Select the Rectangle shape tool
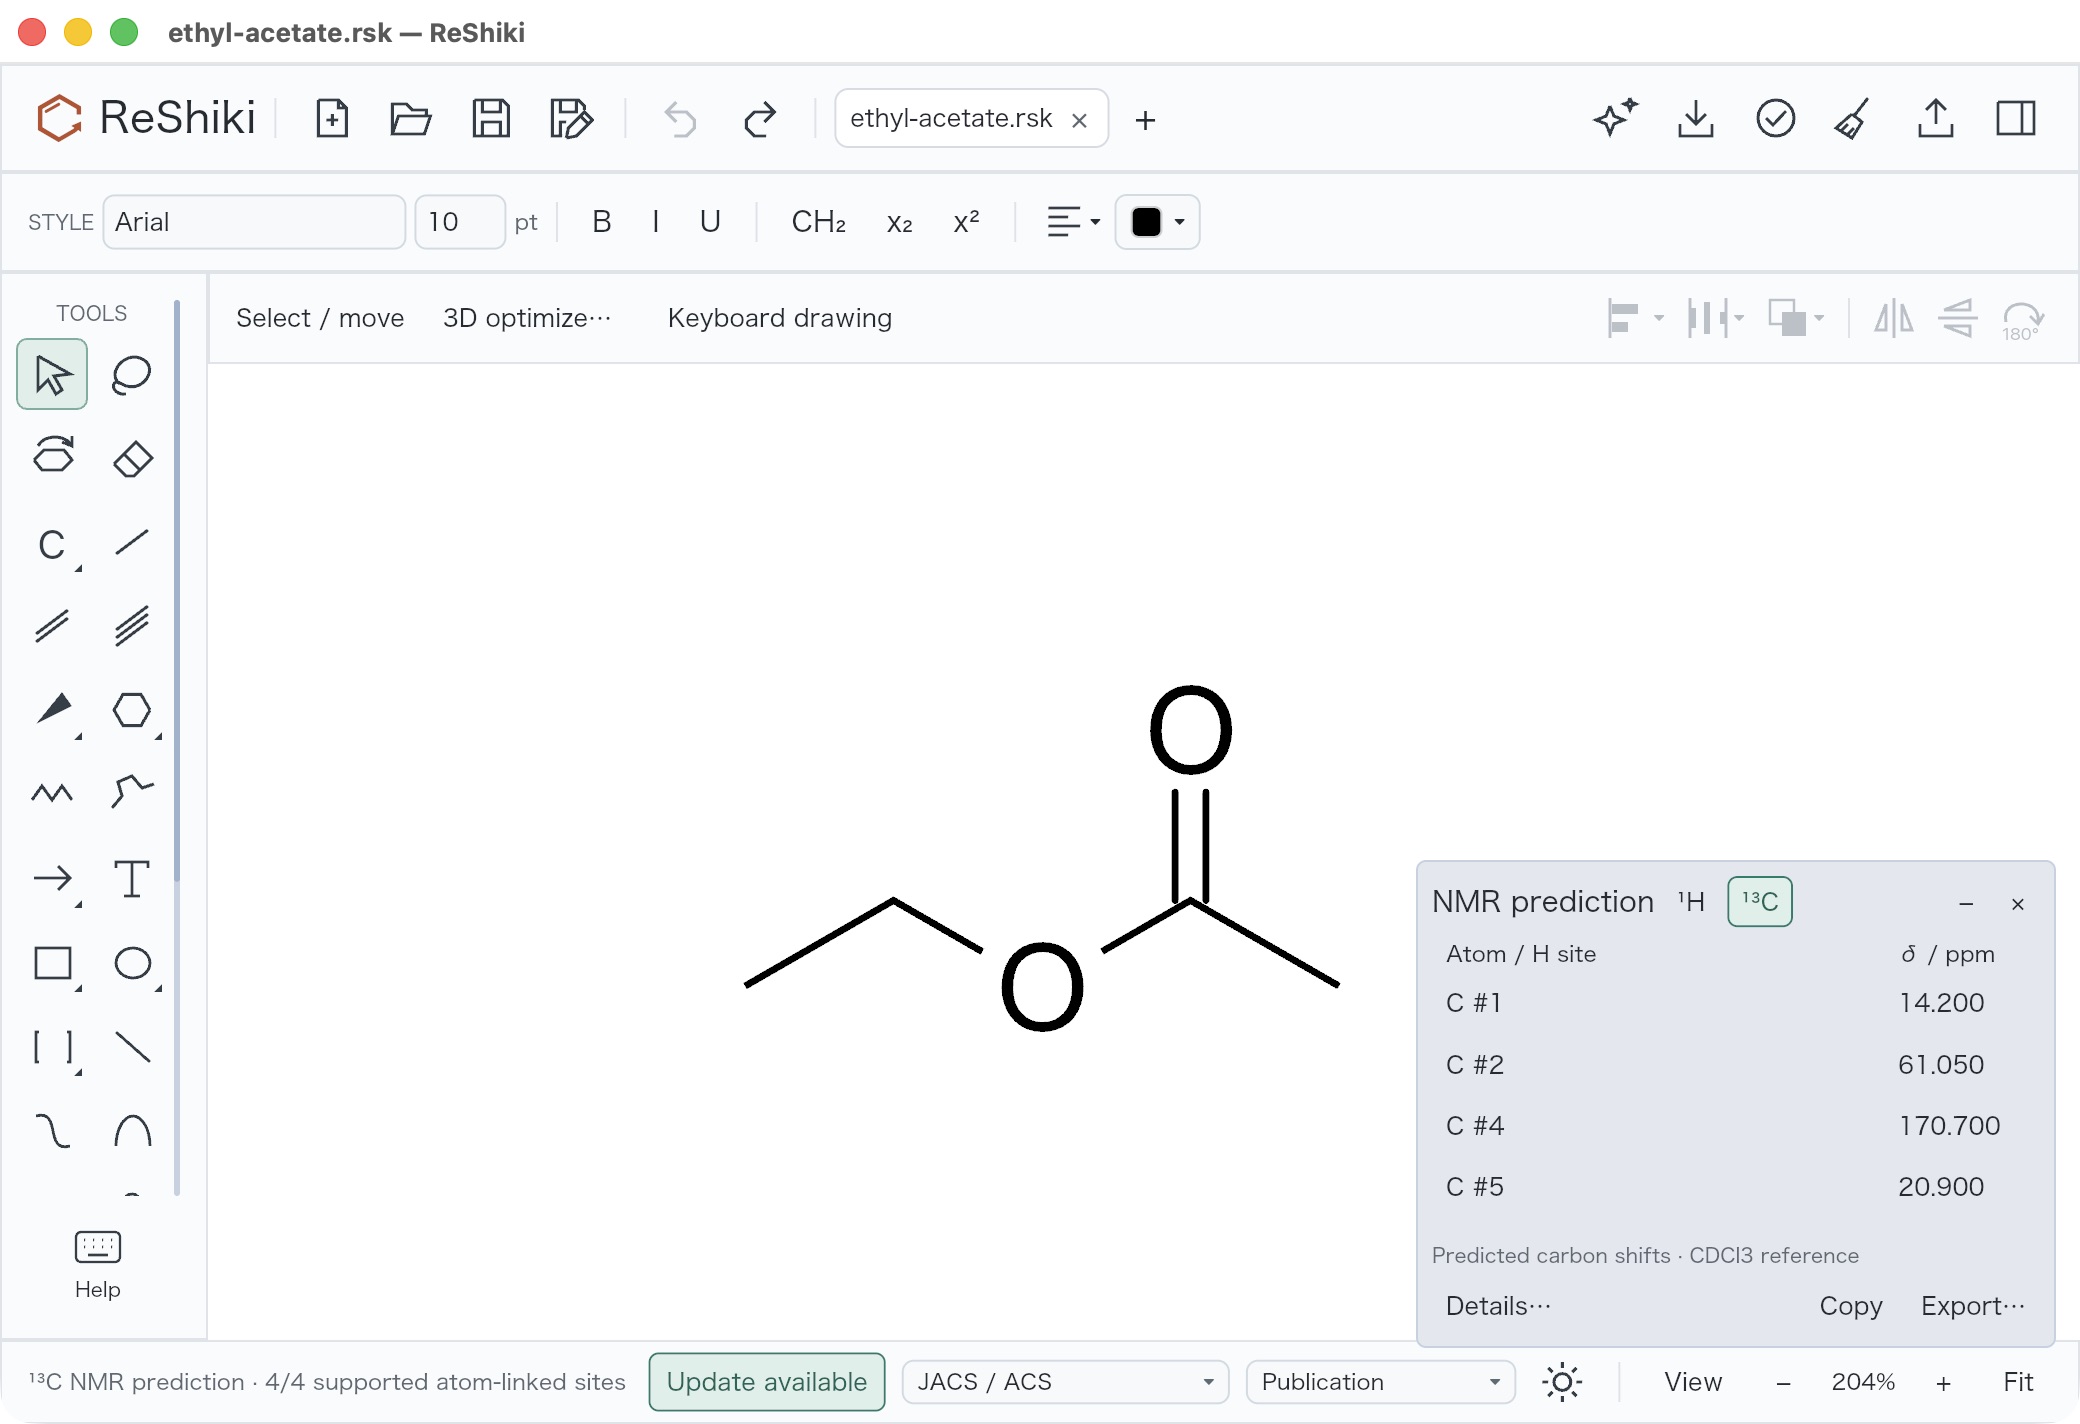The height and width of the screenshot is (1424, 2080). click(54, 964)
